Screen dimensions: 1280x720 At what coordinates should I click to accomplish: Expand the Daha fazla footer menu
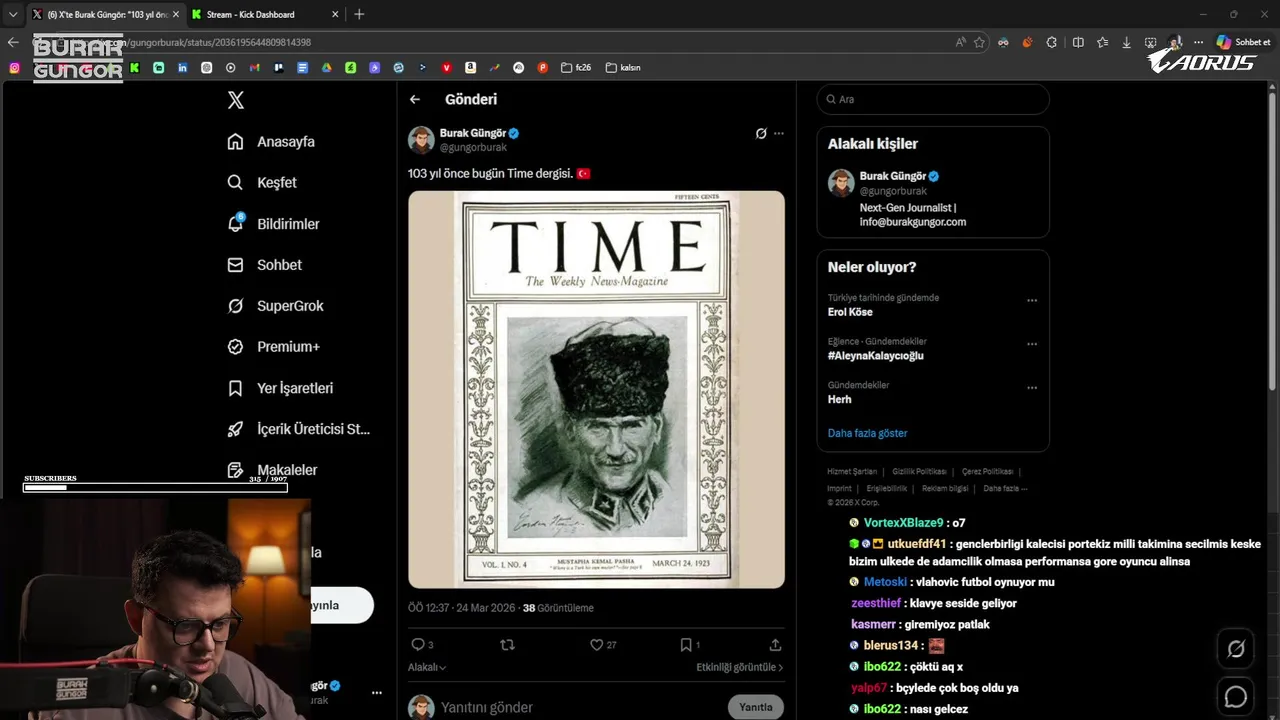(x=1005, y=488)
